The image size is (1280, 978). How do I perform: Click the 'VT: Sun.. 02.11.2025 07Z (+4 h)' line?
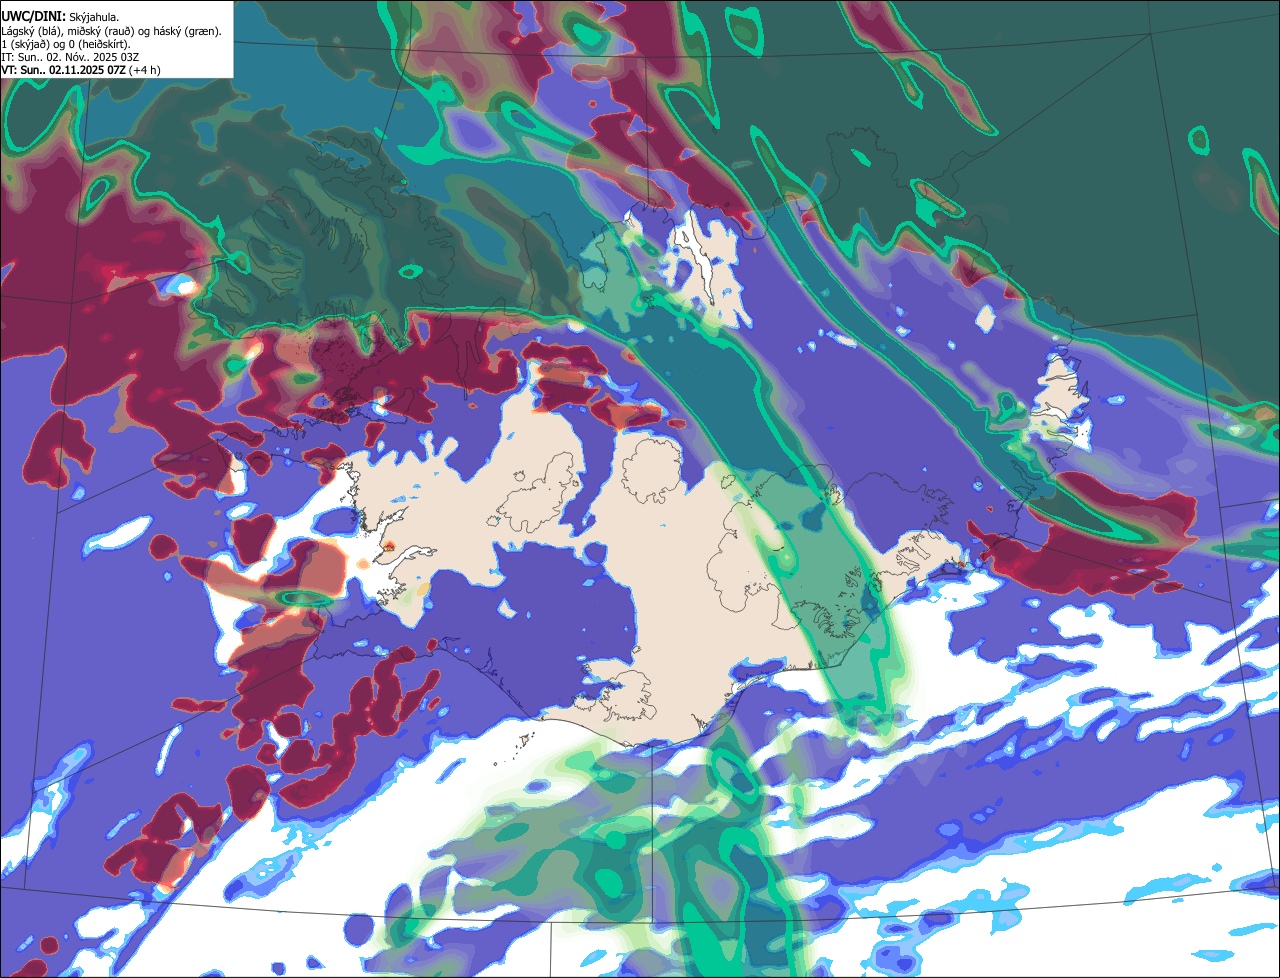(x=81, y=70)
